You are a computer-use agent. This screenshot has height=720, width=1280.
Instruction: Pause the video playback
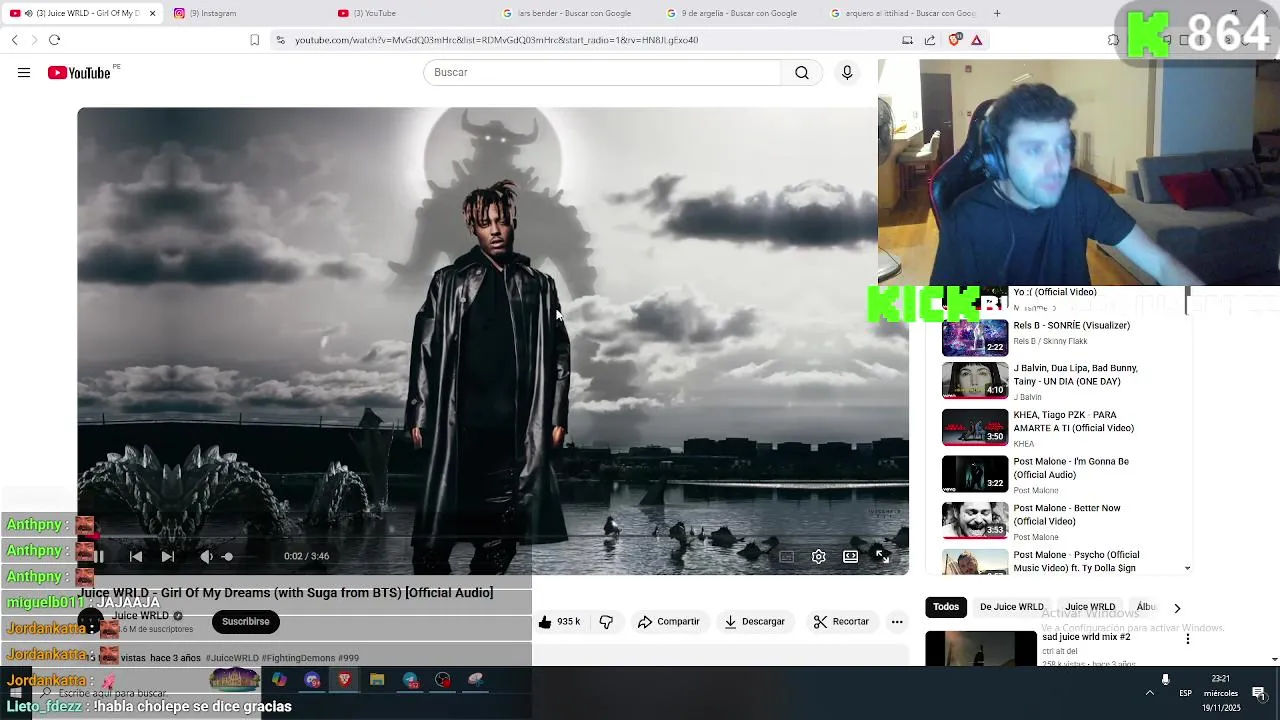click(x=100, y=556)
